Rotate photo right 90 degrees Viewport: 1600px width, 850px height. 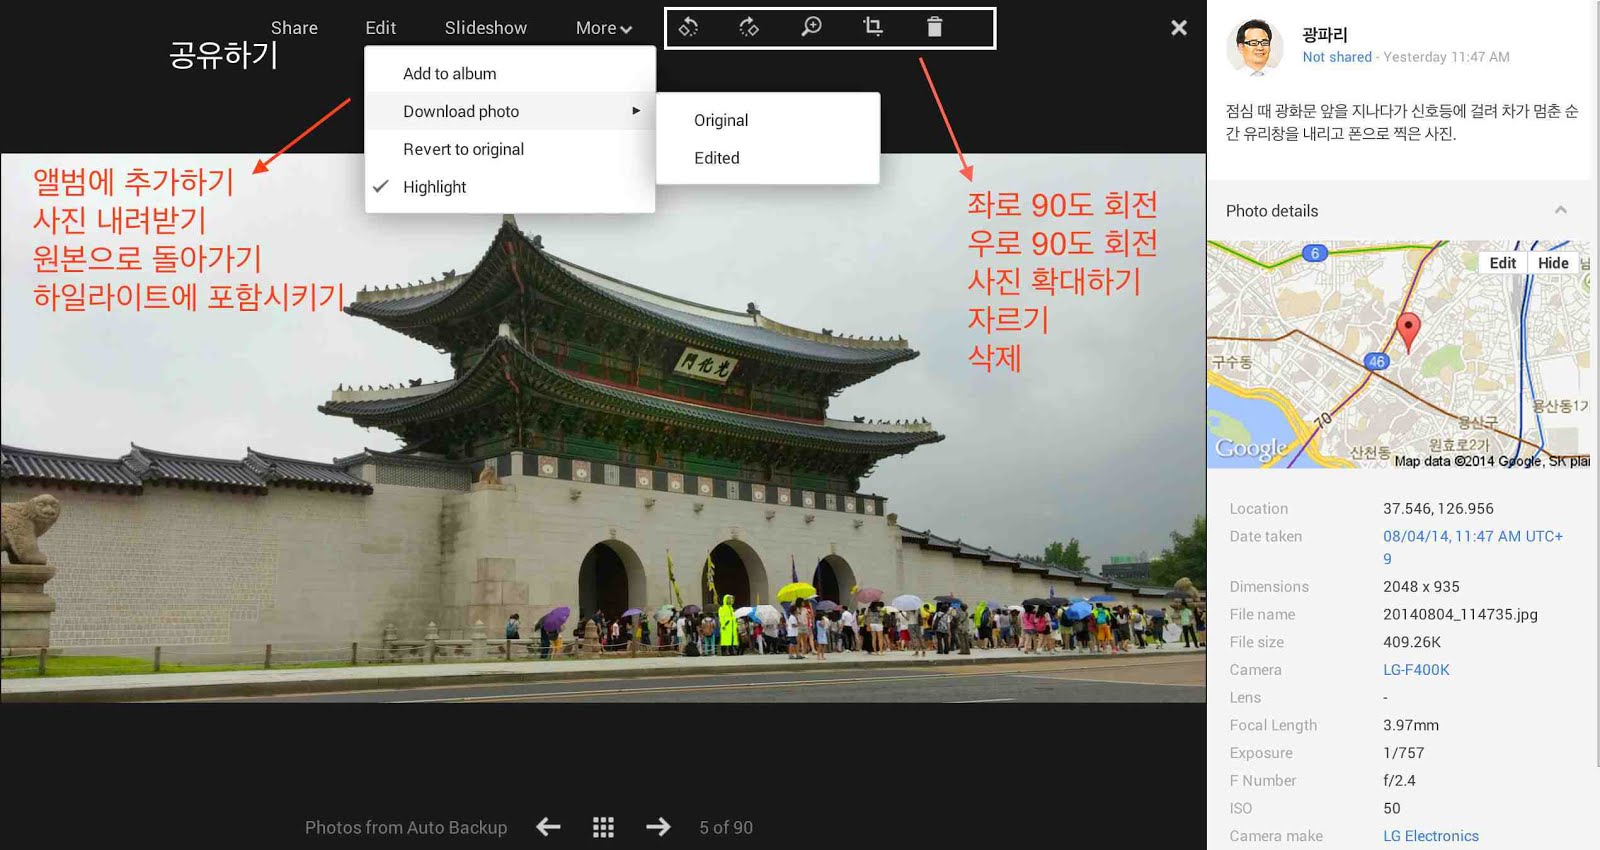[749, 27]
